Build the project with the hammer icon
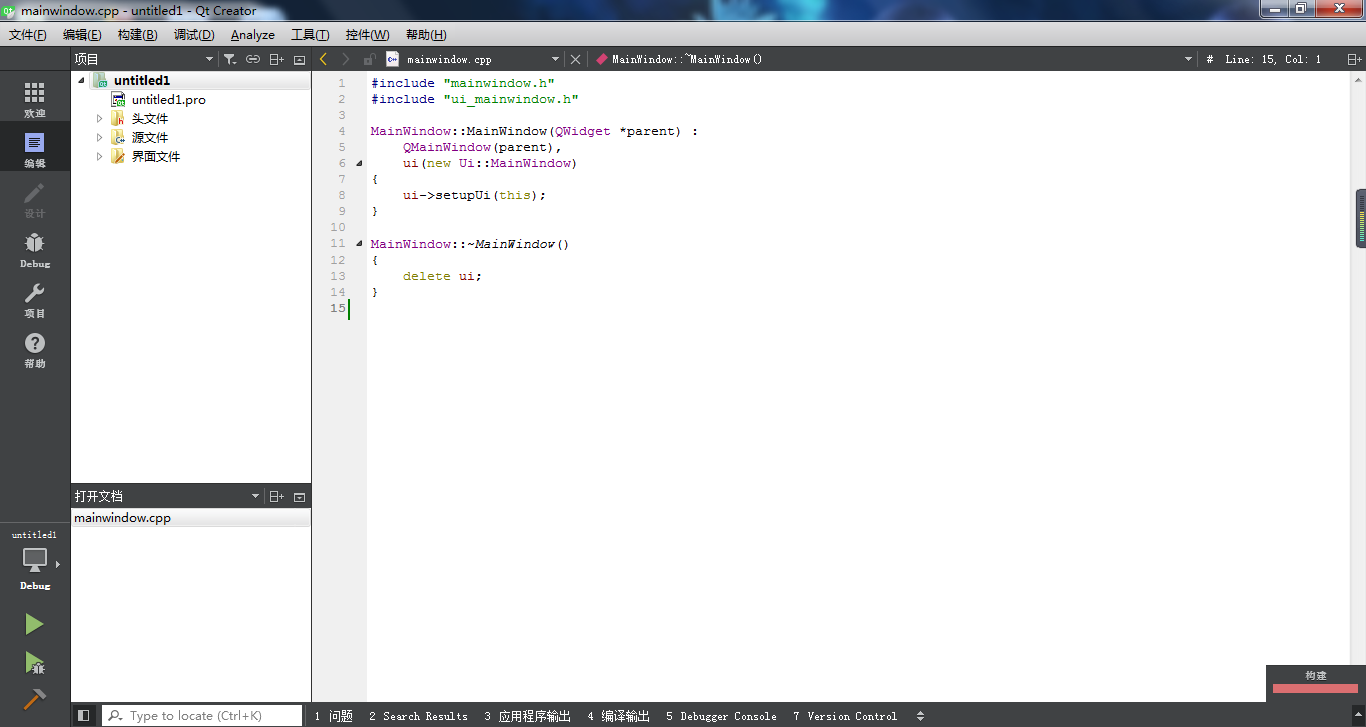This screenshot has height=727, width=1366. (x=34, y=699)
